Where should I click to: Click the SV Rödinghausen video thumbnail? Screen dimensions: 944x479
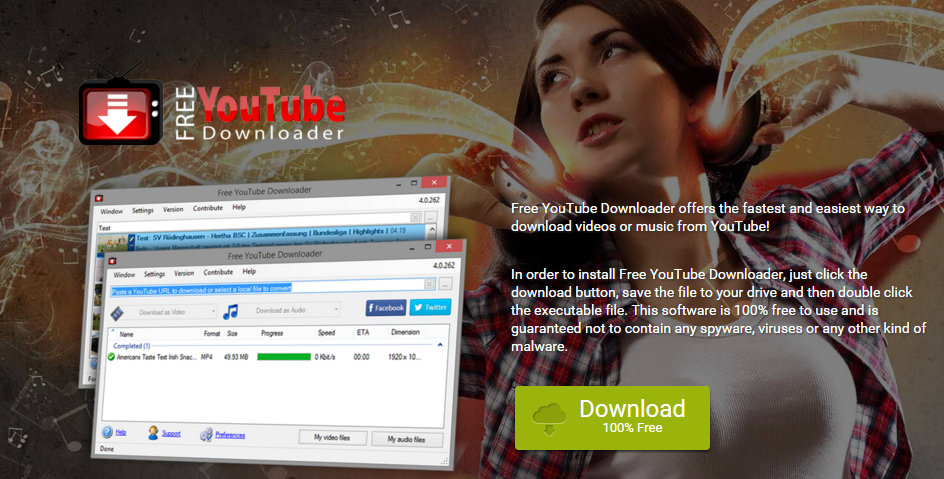pyautogui.click(x=114, y=243)
